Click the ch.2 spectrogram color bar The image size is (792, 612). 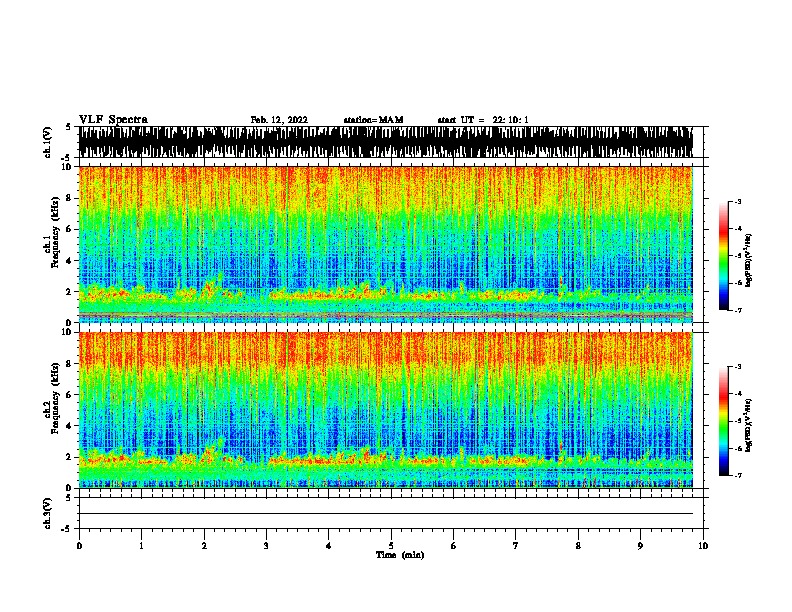724,421
